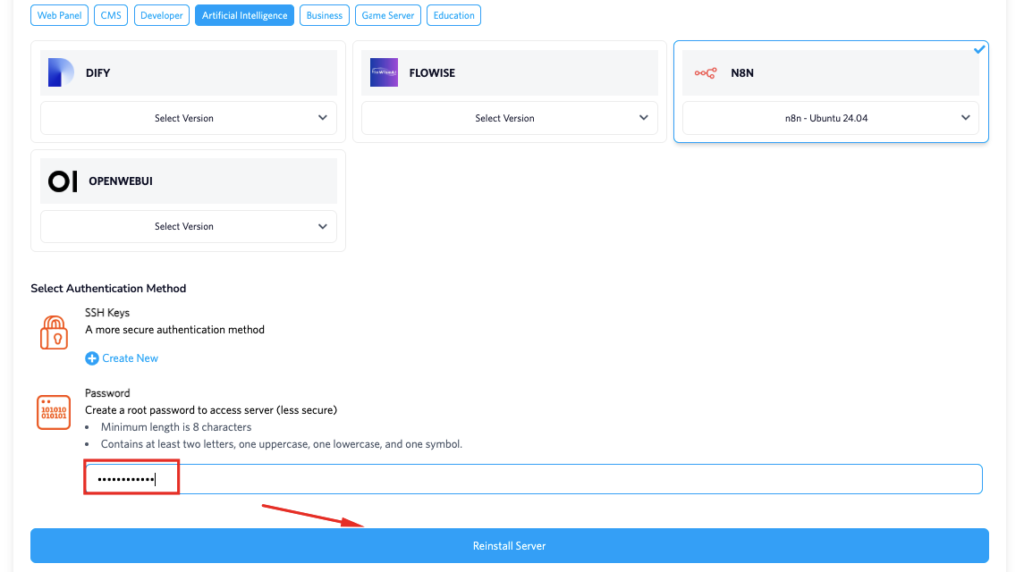Select the DIFY card header

188,72
